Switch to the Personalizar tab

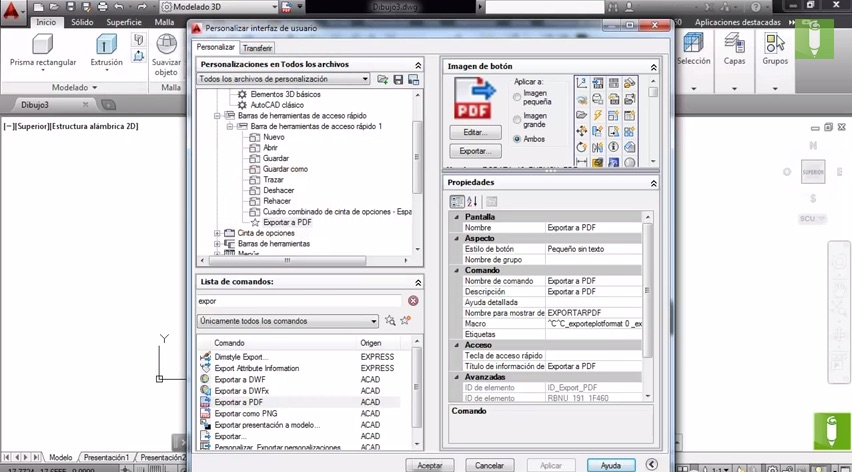pyautogui.click(x=215, y=47)
